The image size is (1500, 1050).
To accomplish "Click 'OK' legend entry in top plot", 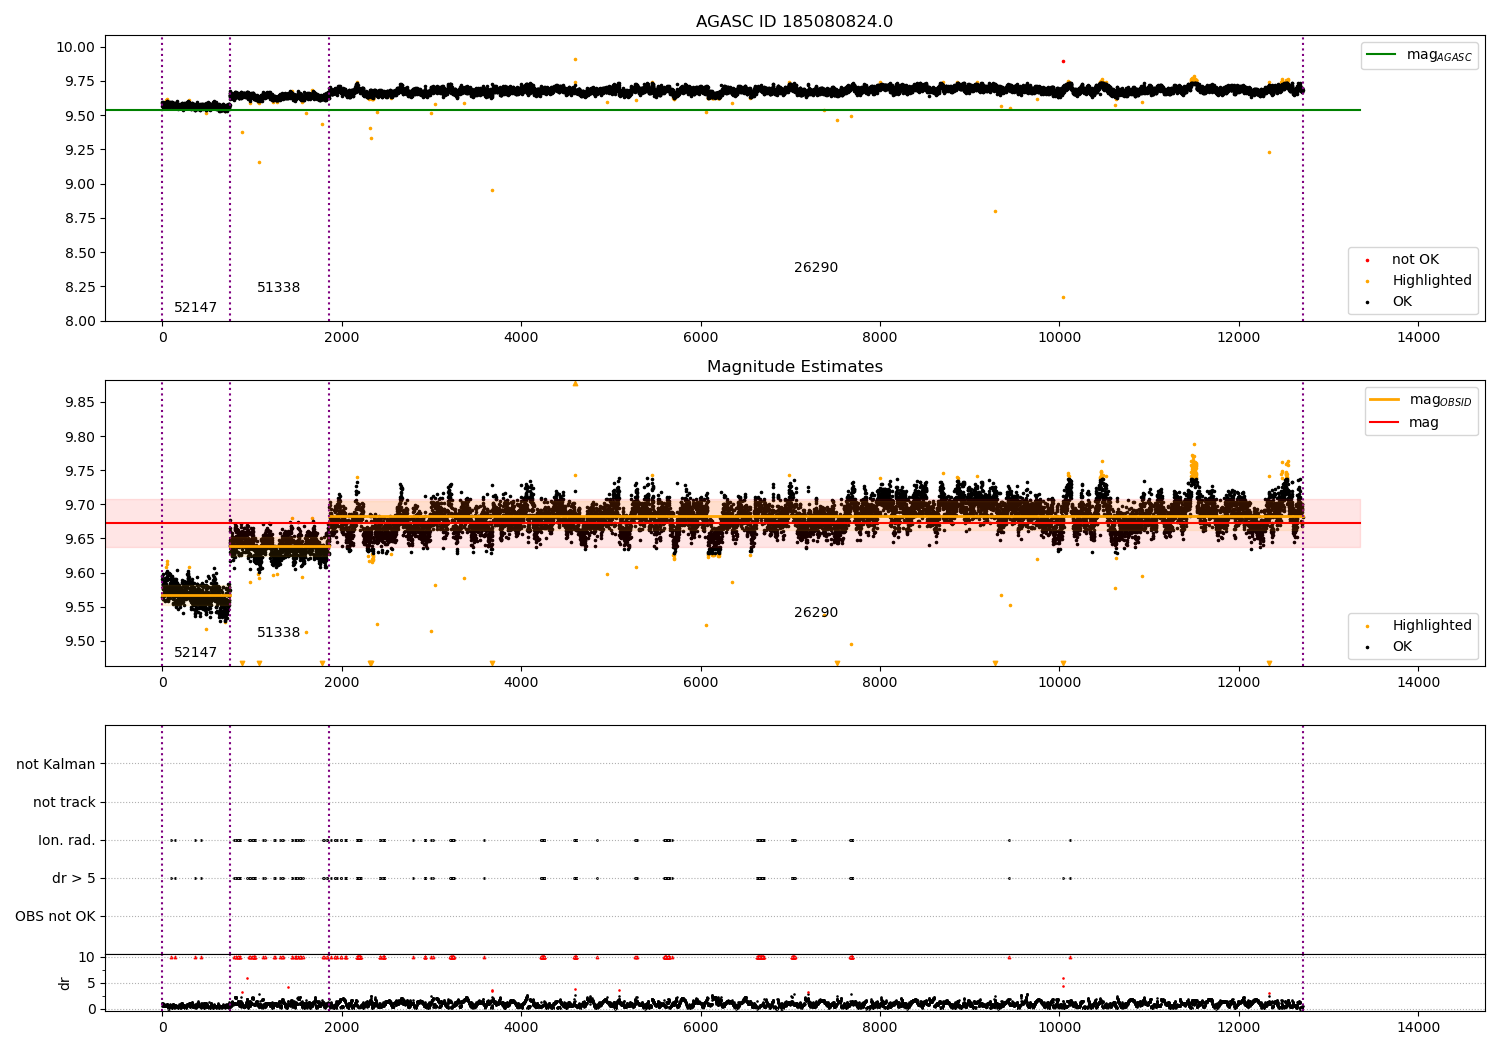I will pyautogui.click(x=1391, y=302).
